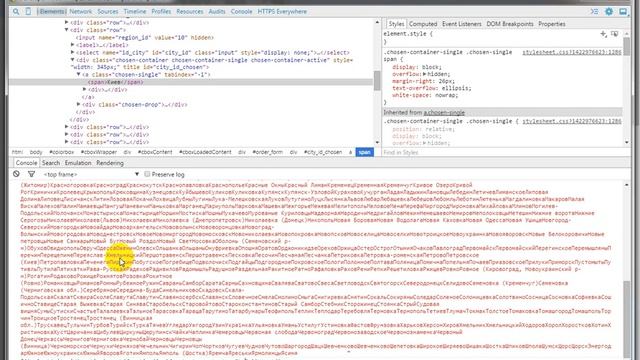The height and width of the screenshot is (360, 640).
Task: Toggle element state icon in Styles
Action: [614, 34]
